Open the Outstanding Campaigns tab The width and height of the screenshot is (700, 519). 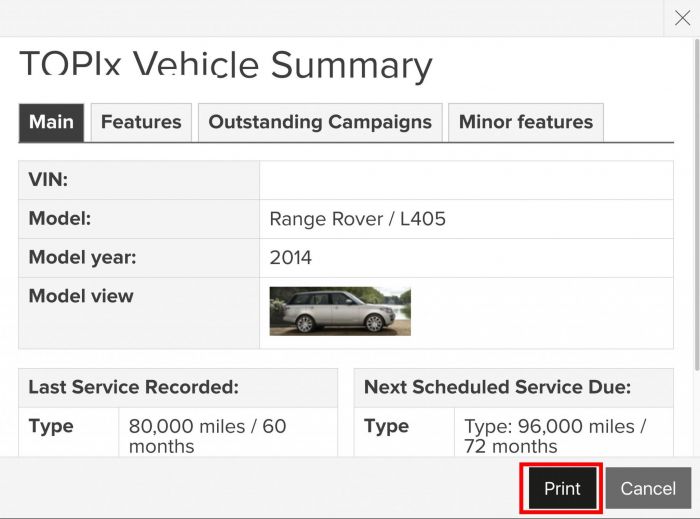pyautogui.click(x=320, y=122)
